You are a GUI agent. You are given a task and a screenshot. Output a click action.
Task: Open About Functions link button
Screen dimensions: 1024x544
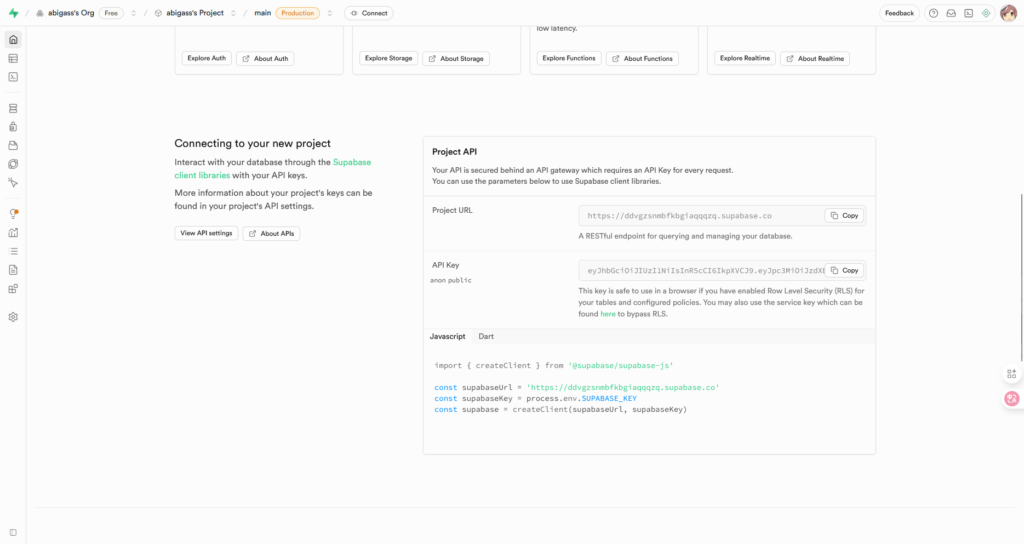click(642, 59)
